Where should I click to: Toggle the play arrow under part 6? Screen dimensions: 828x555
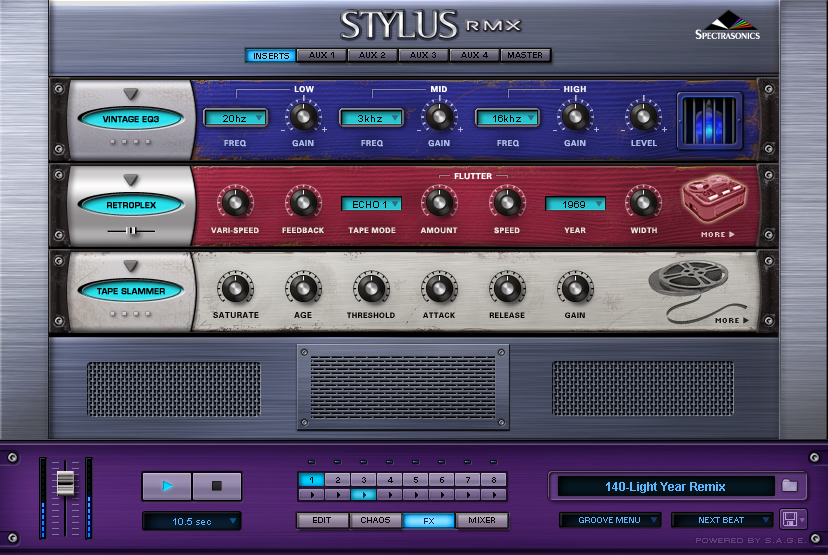[x=442, y=495]
